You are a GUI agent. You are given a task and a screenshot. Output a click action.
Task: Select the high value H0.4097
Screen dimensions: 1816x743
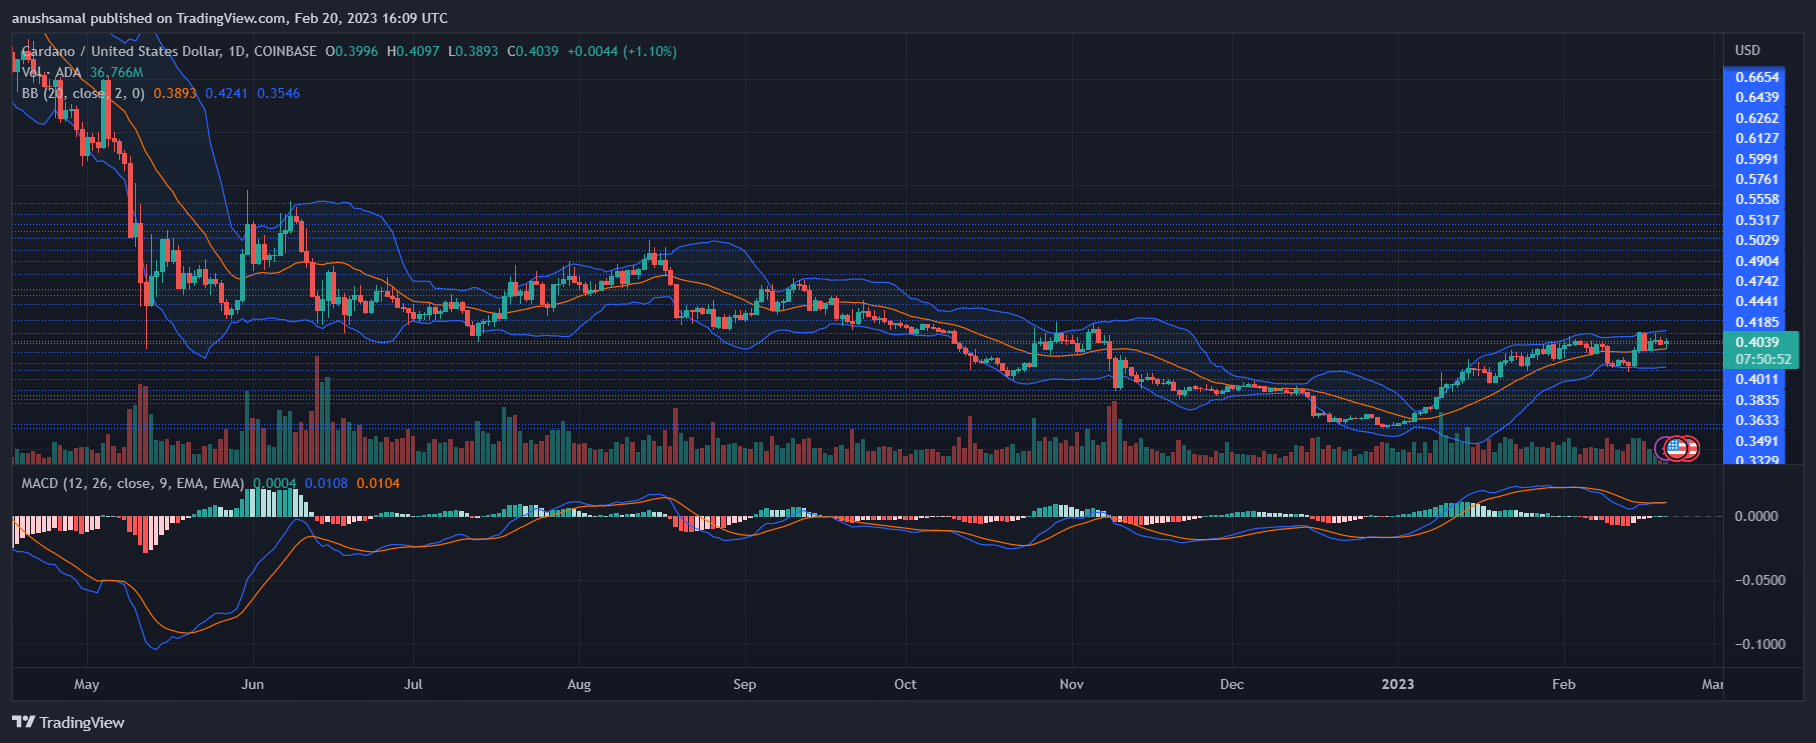tap(413, 51)
